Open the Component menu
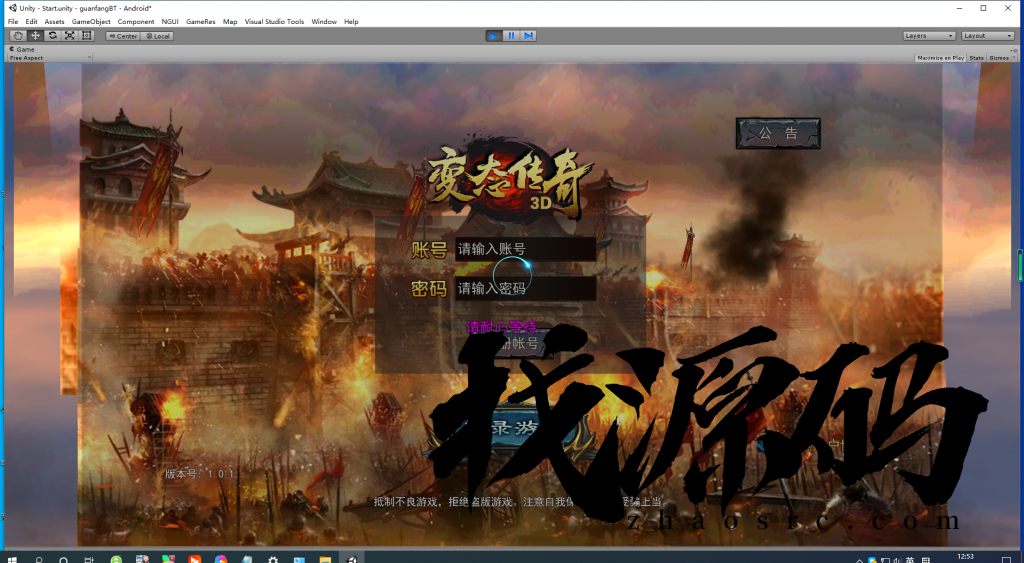The image size is (1024, 563). [136, 22]
